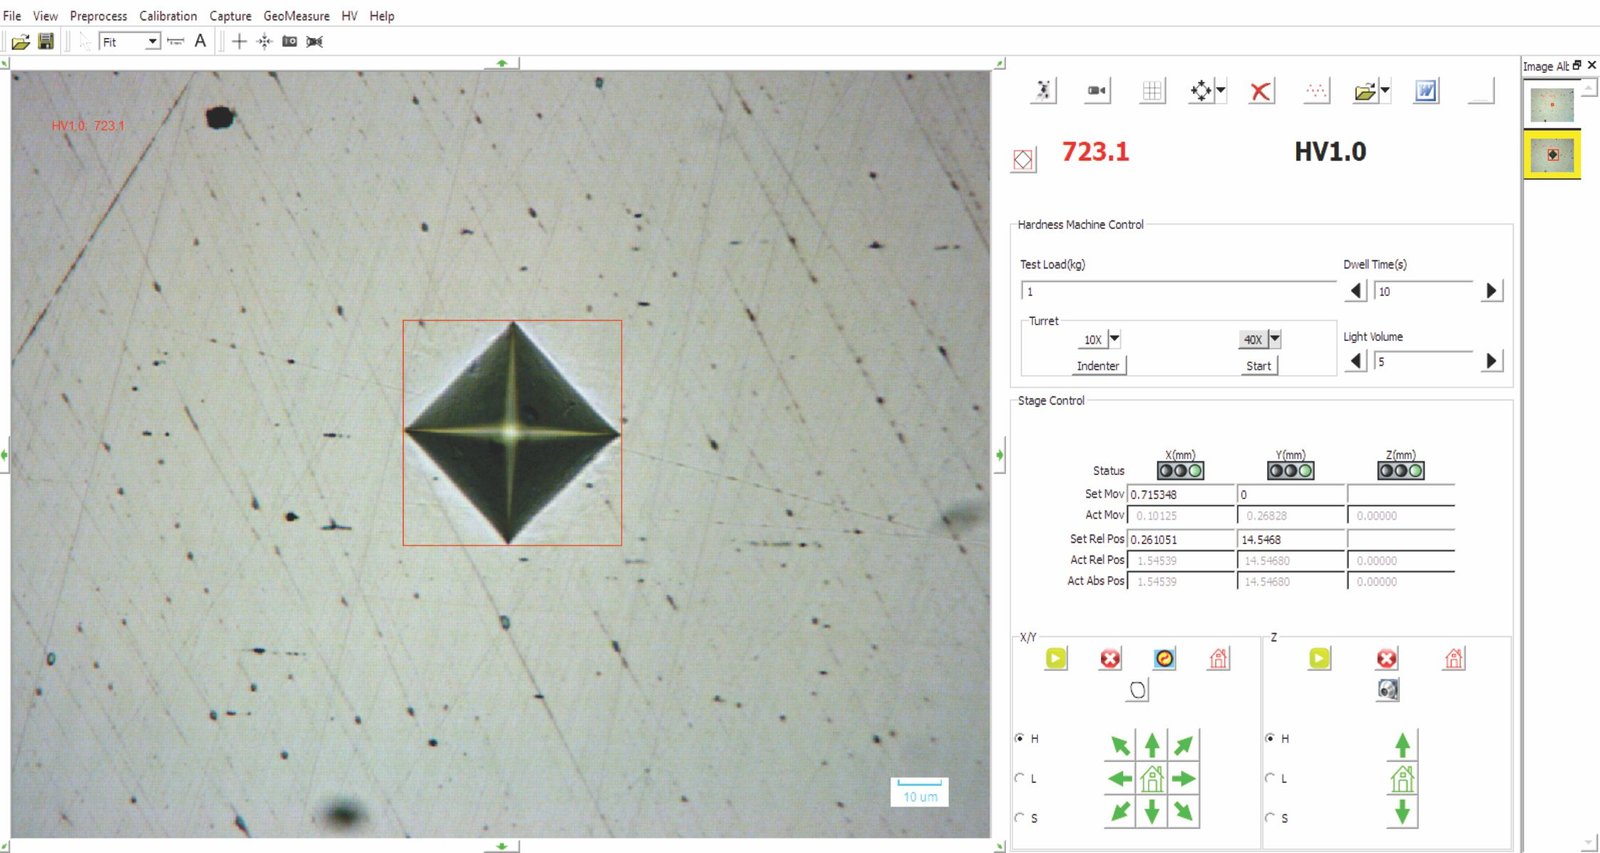Viewport: 1600px width, 853px height.
Task: Home X/Y stage with green house icon
Action: click(1152, 778)
